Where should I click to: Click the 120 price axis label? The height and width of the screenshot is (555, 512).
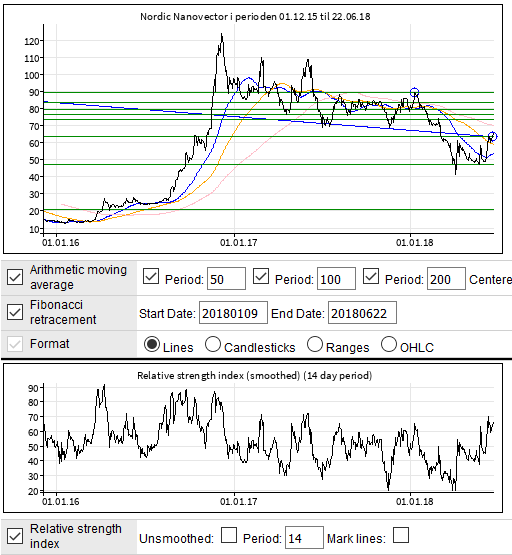[31, 41]
